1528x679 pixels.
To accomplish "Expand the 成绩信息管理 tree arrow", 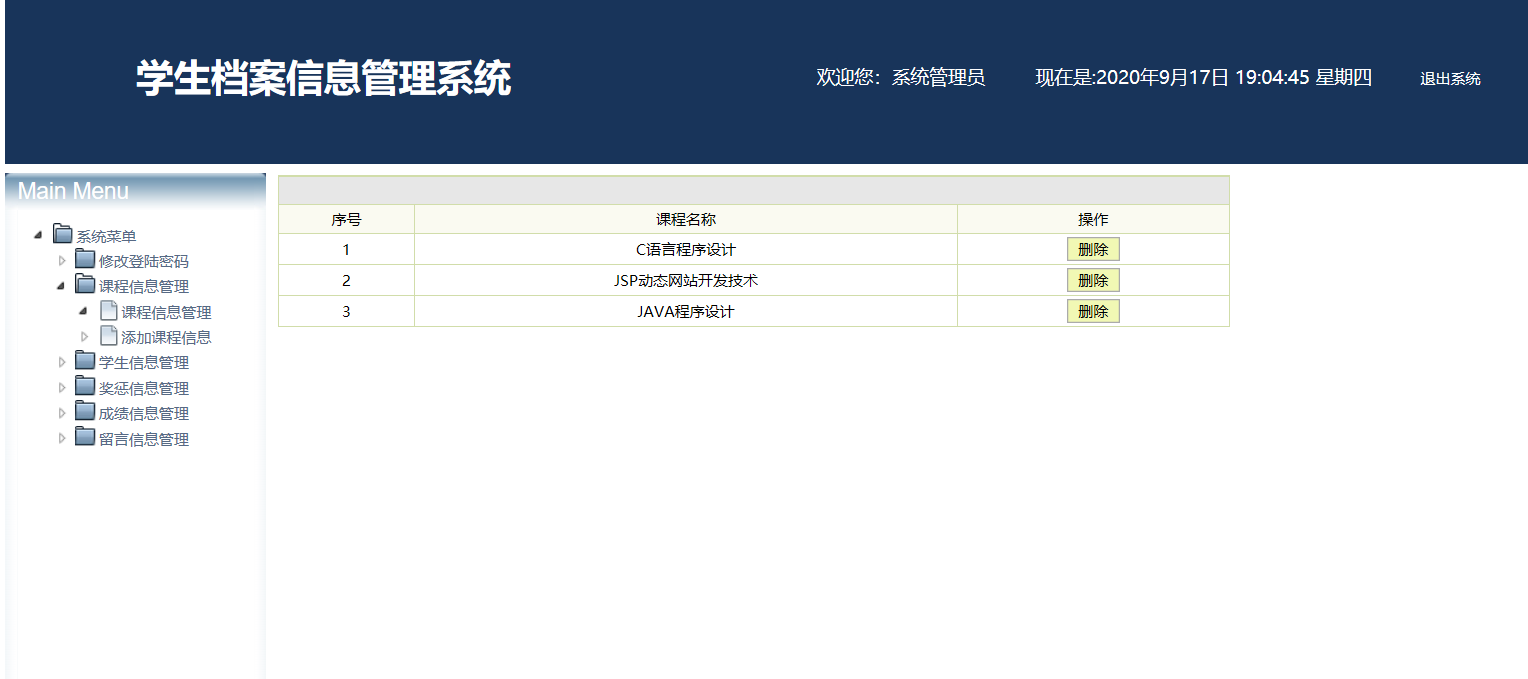I will tap(61, 412).
